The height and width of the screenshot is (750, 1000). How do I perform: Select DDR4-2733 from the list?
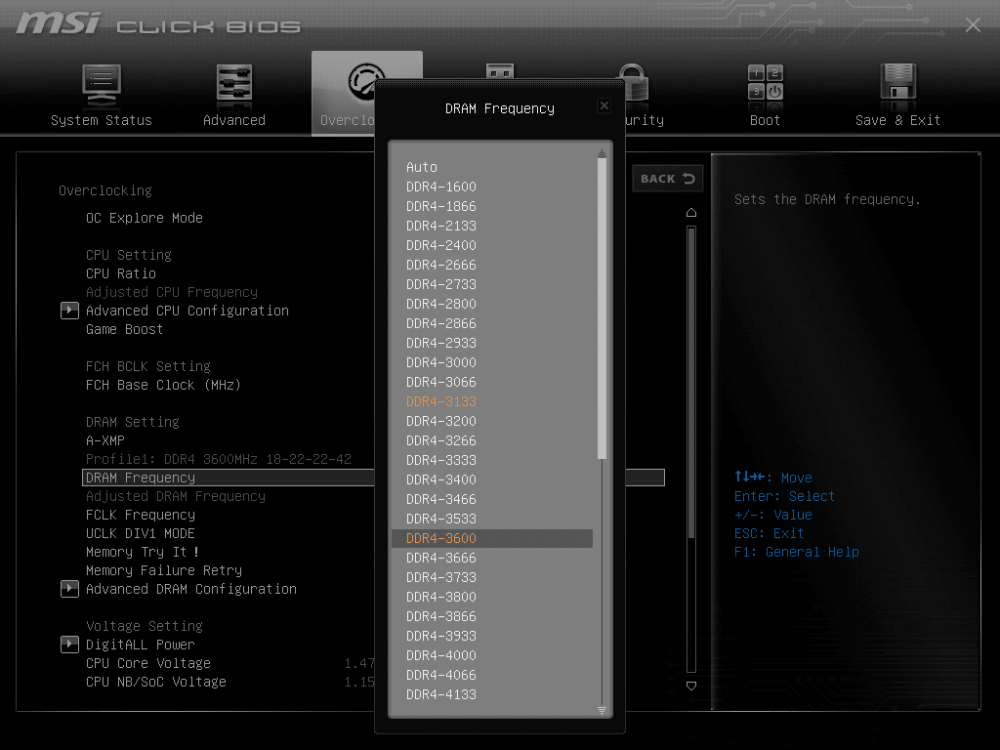pos(441,284)
